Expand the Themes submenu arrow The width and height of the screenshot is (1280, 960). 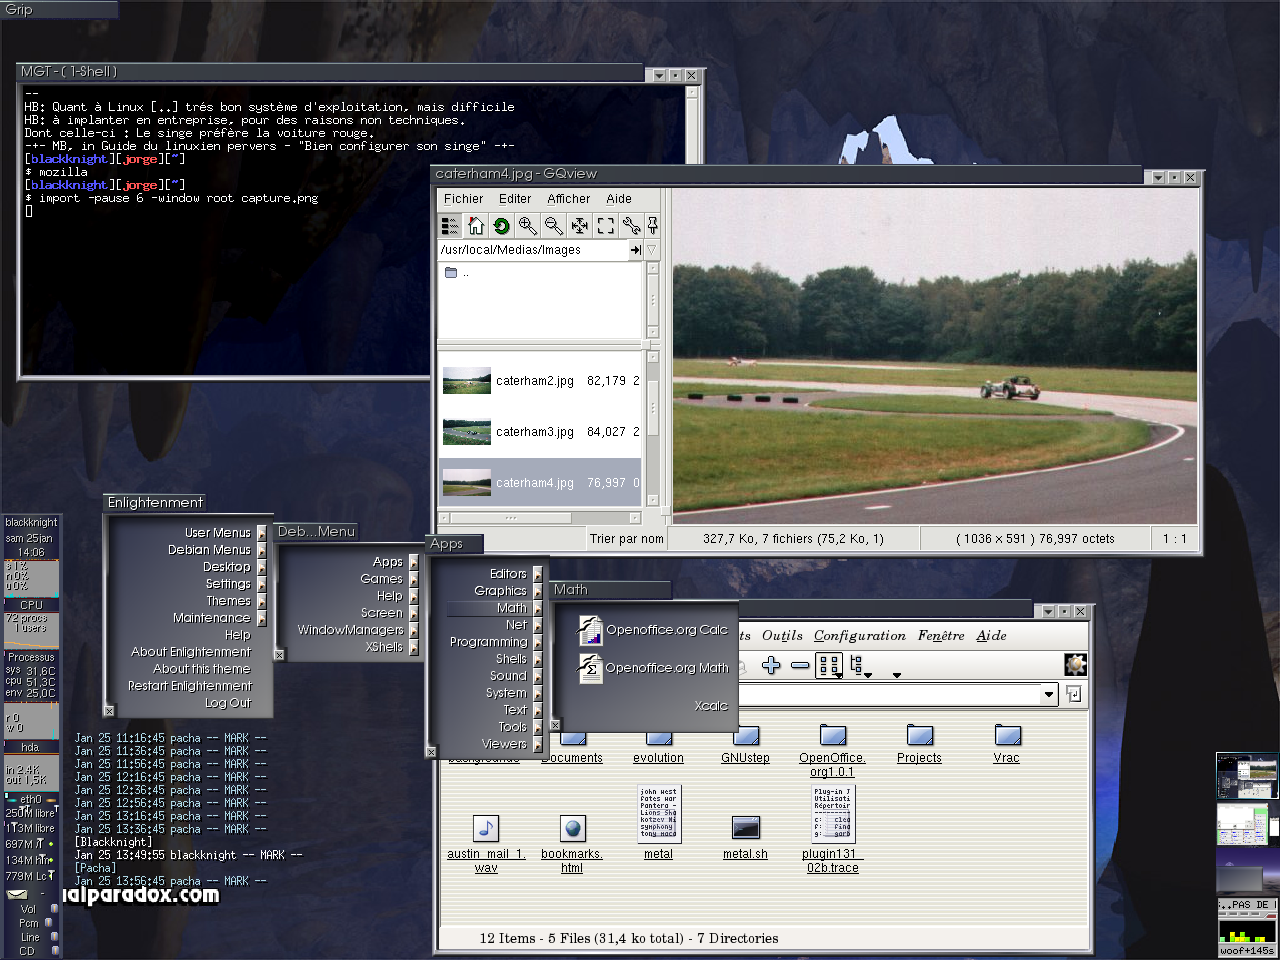[262, 601]
